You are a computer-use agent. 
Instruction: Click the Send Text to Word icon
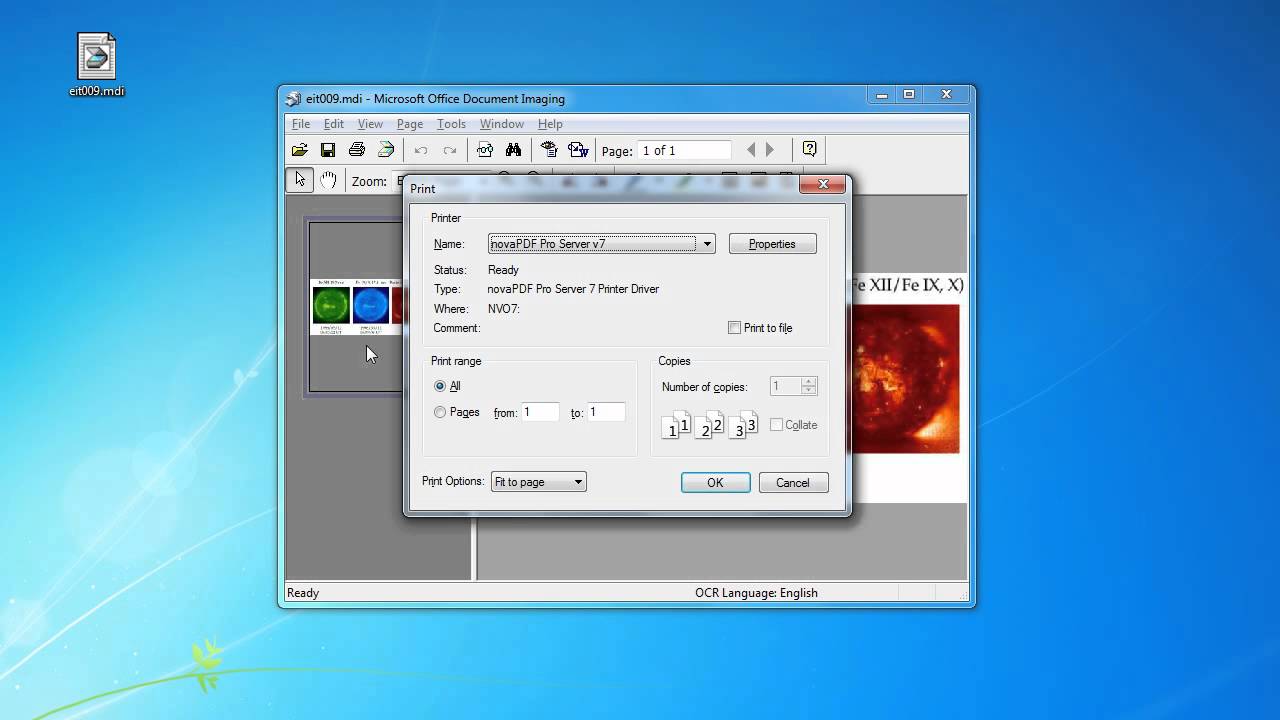point(578,150)
